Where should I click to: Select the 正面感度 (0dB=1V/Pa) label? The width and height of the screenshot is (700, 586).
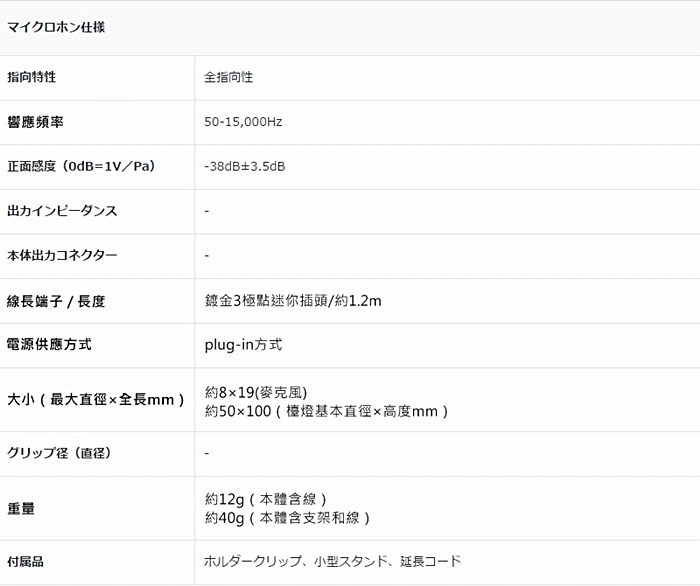tap(81, 166)
